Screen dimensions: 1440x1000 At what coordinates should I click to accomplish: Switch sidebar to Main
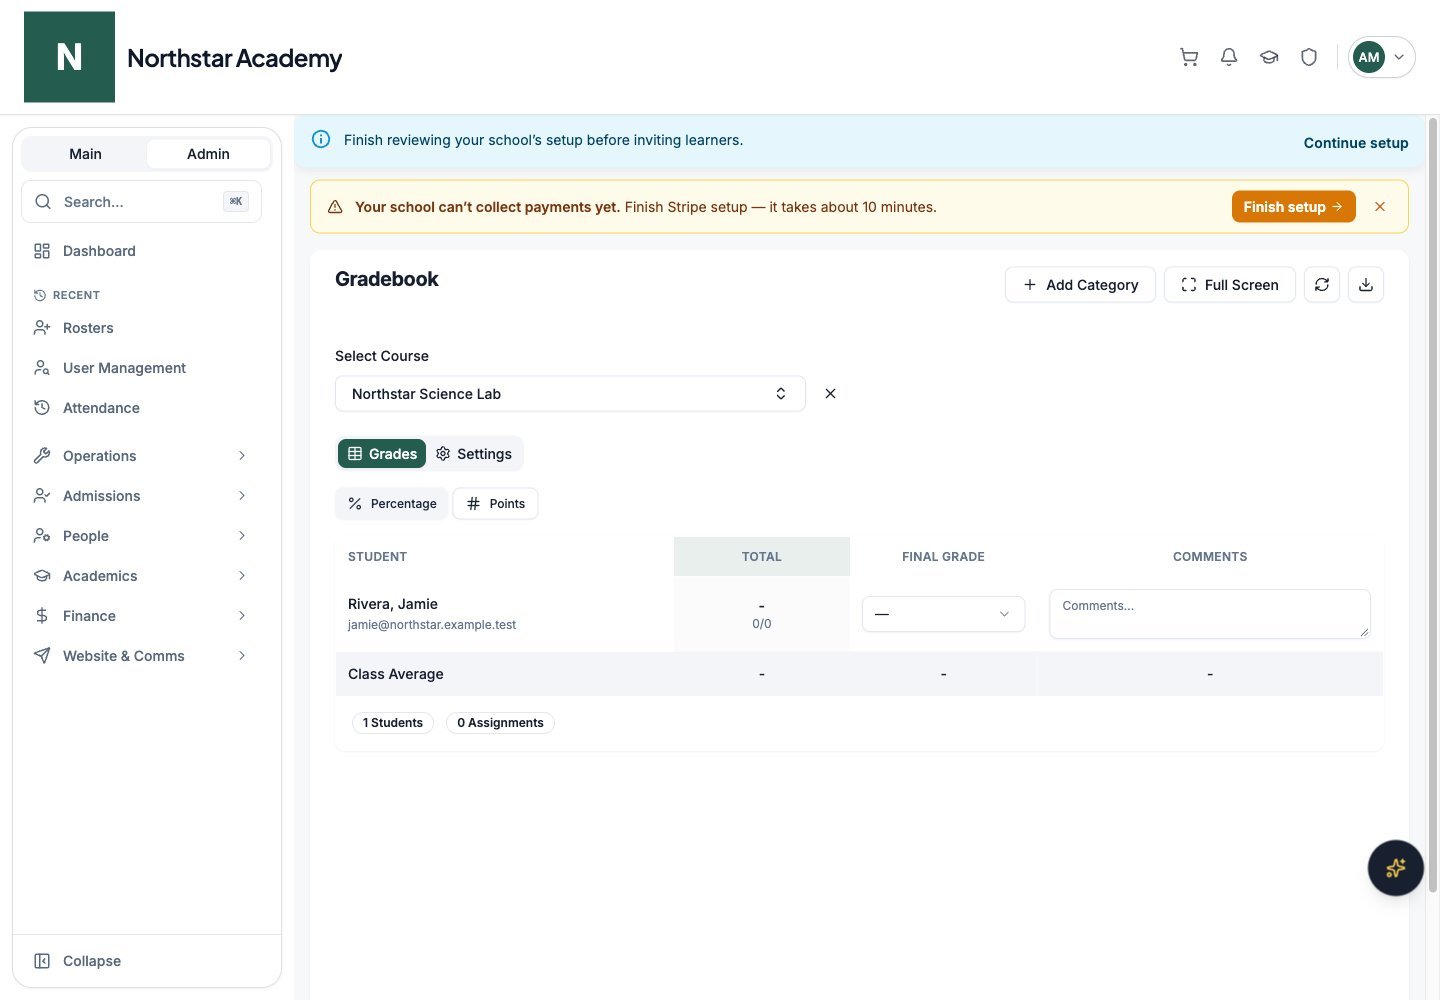pos(85,154)
